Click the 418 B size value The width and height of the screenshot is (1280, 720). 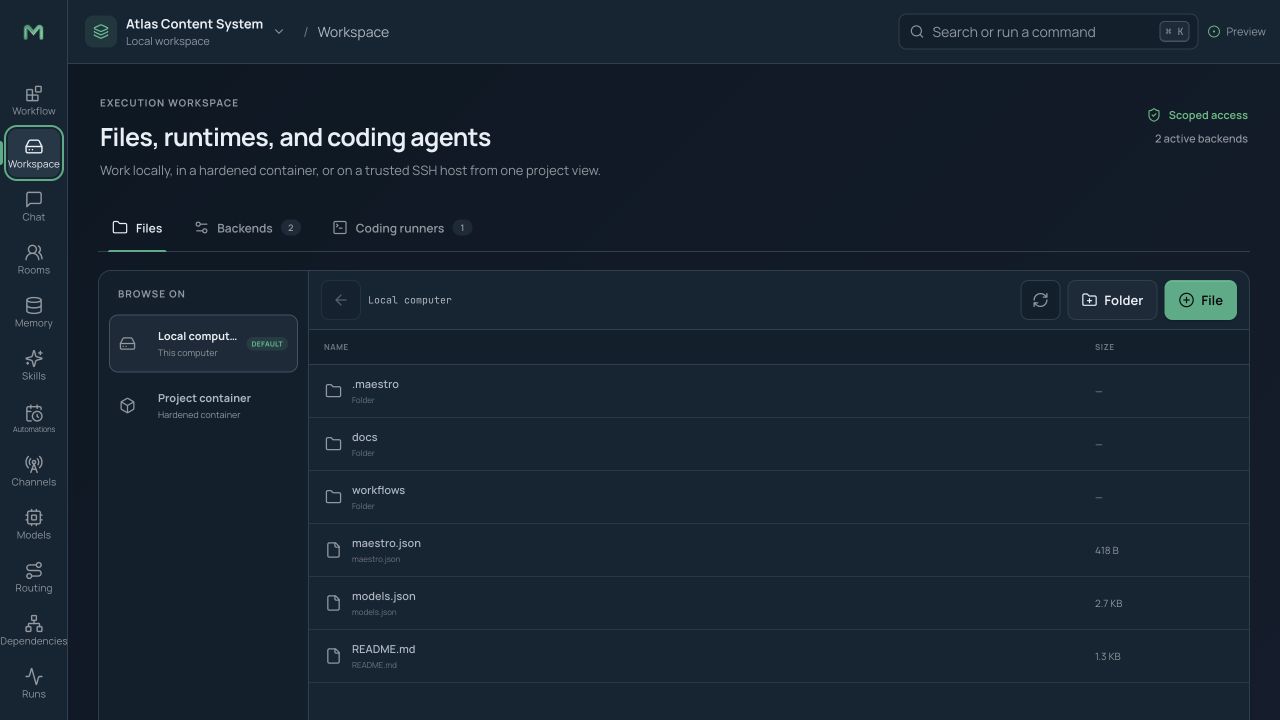coord(1107,550)
